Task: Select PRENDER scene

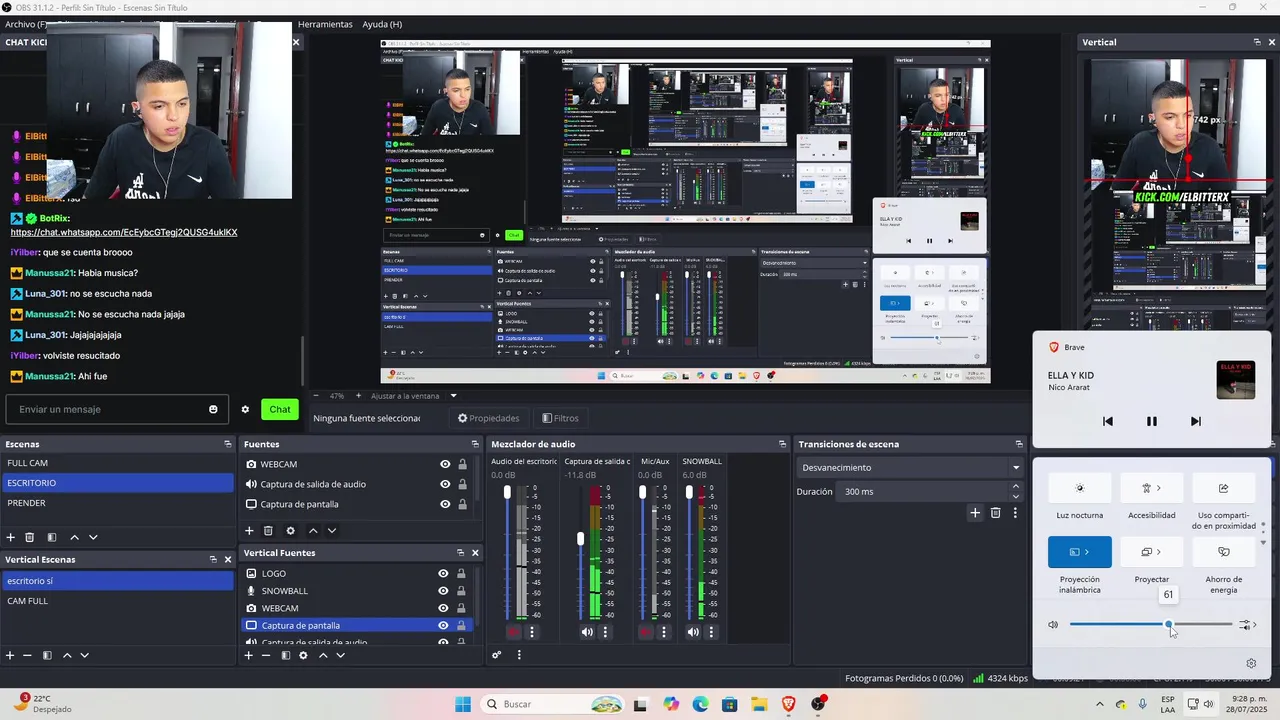Action: point(117,503)
